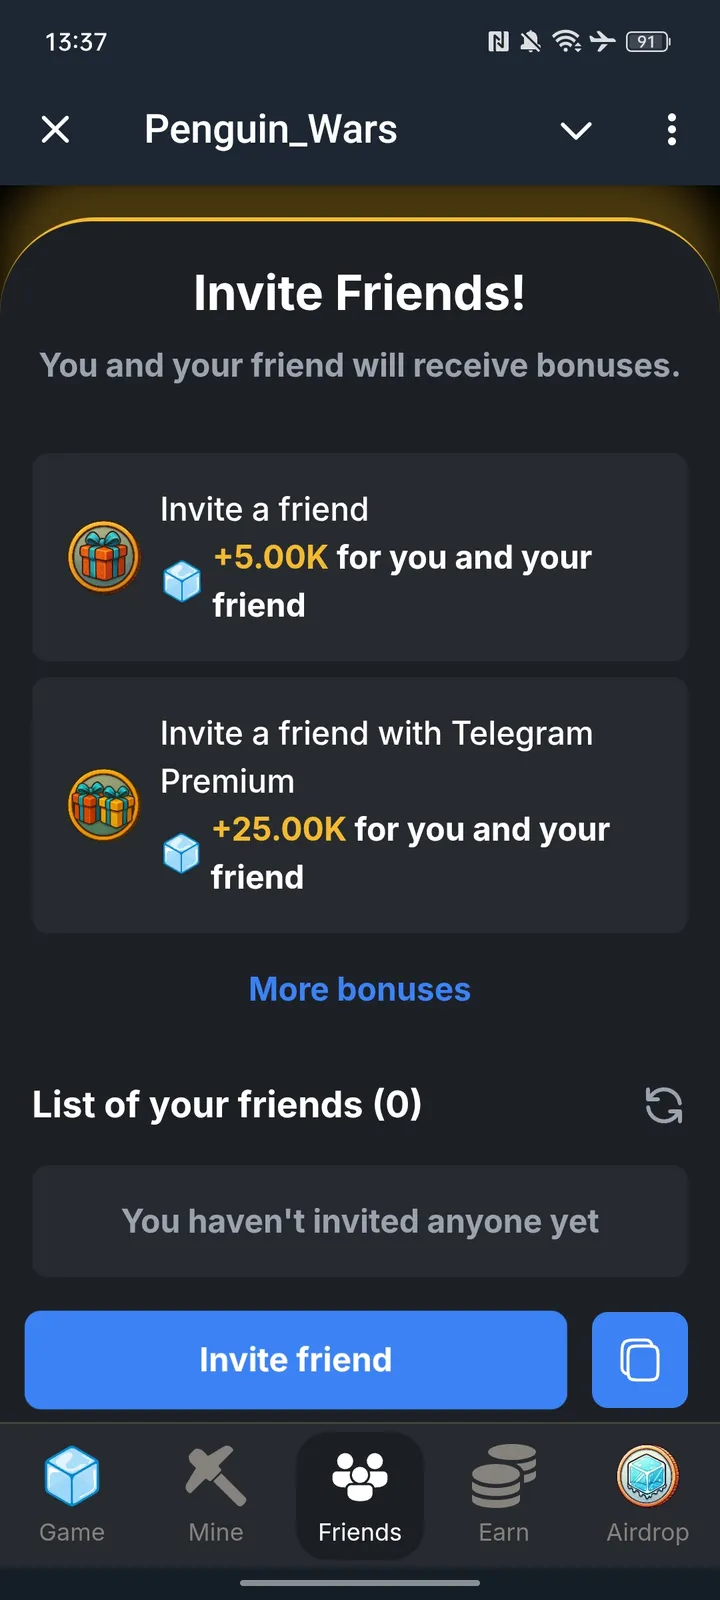This screenshot has width=720, height=1600.
Task: Close the Penguin_Wars mini app
Action: [56, 130]
